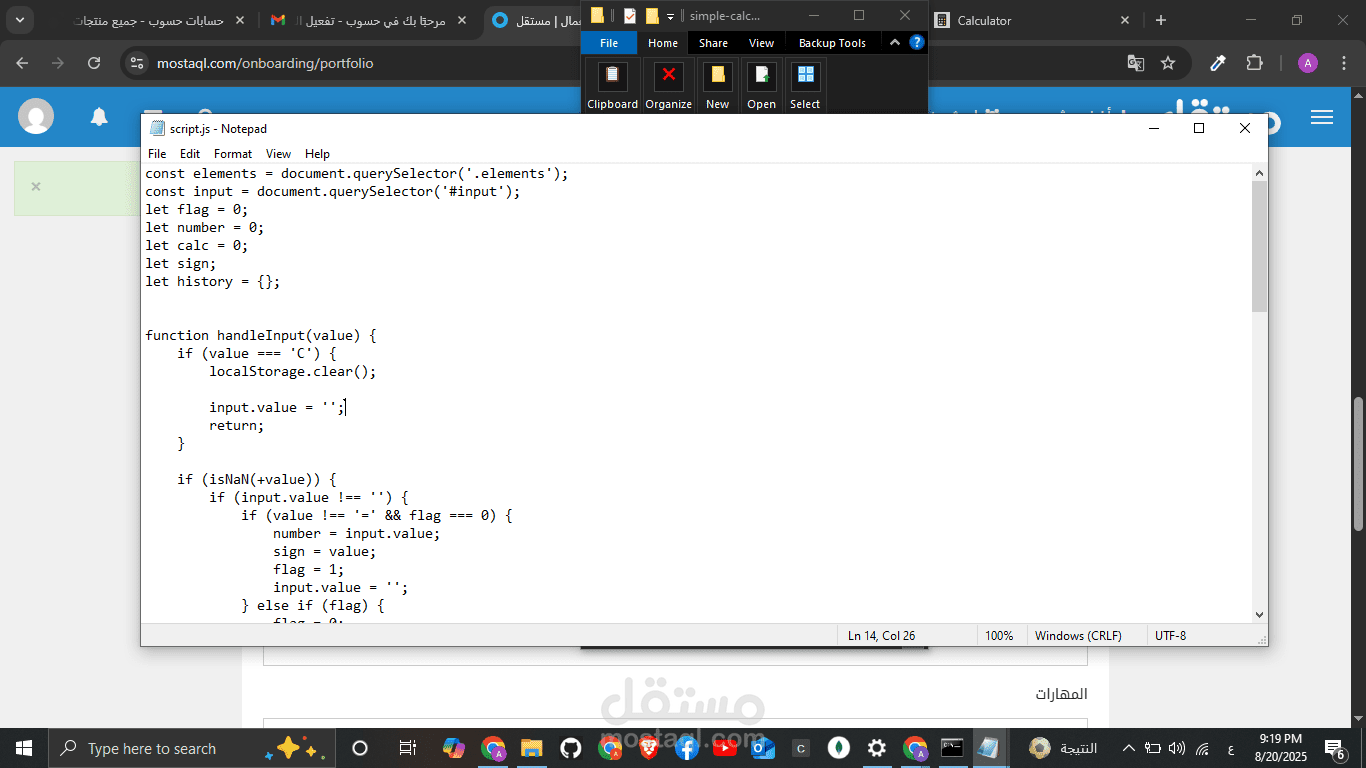Open the Backup Tools ribbon tab
This screenshot has height=768, width=1366.
coord(832,43)
